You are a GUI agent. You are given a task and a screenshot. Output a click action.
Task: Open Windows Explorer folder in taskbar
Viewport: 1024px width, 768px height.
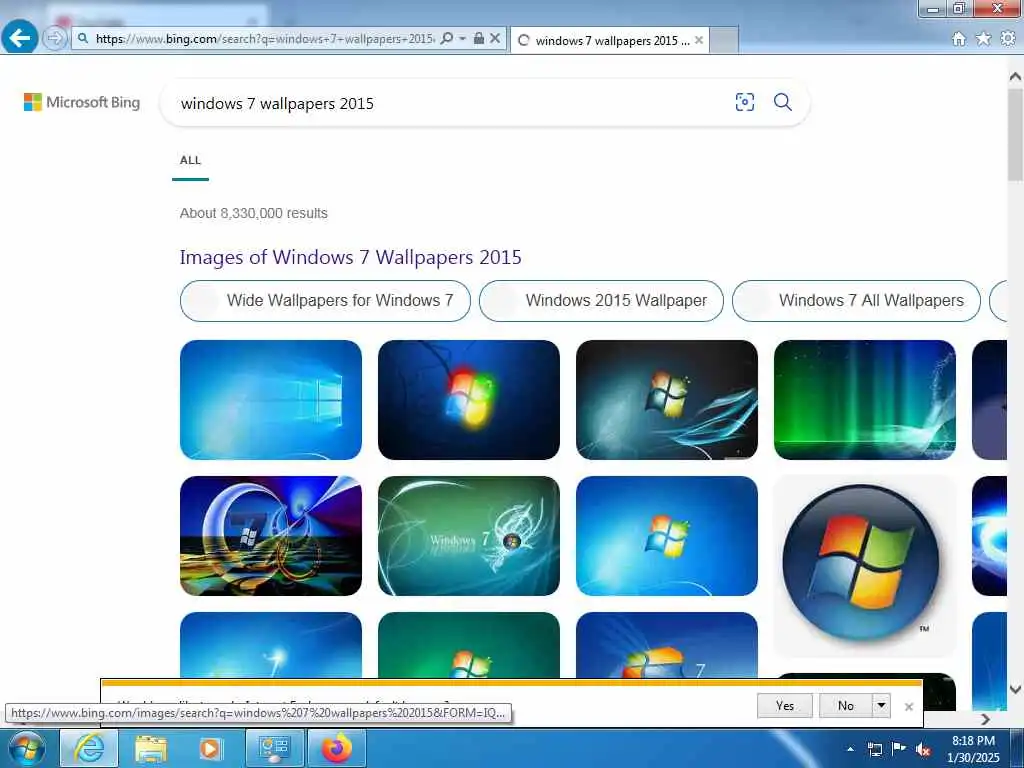point(151,748)
